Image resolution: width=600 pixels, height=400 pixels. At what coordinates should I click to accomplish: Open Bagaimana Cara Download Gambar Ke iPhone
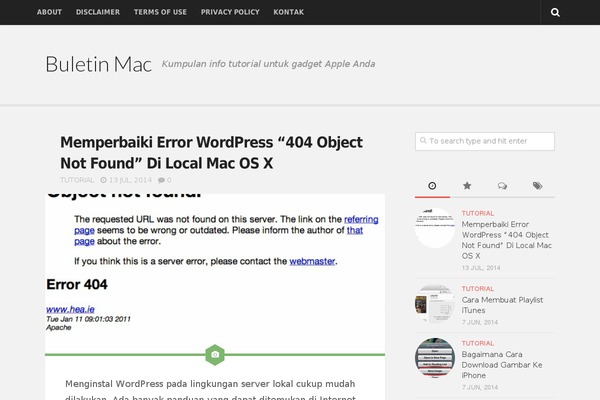[502, 365]
